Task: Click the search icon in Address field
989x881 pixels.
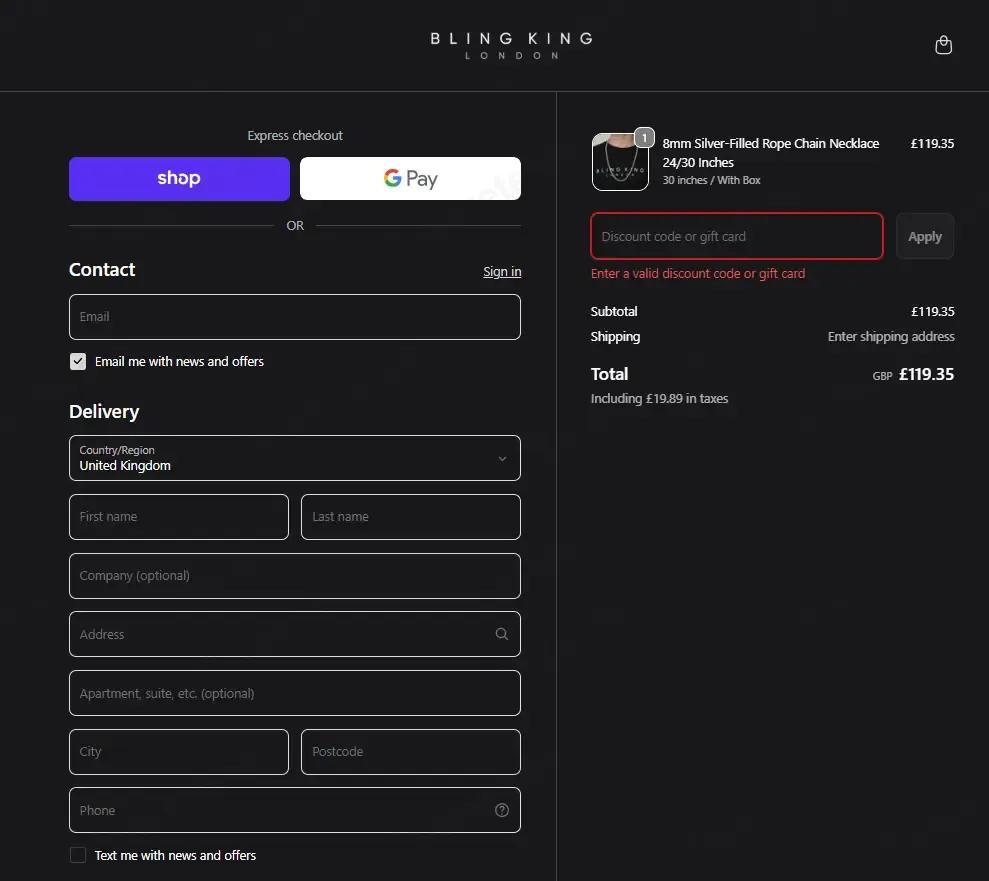Action: pyautogui.click(x=501, y=634)
